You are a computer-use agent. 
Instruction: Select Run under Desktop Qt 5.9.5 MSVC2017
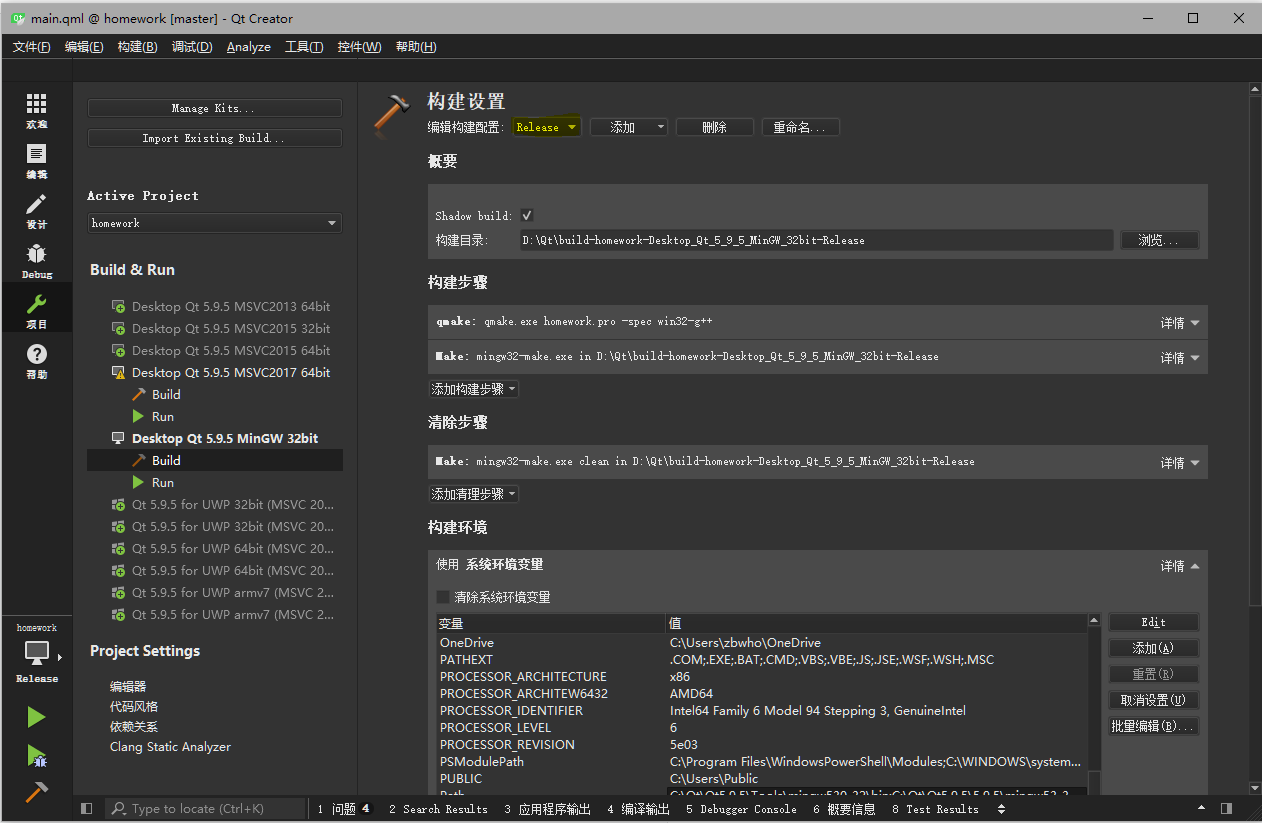tap(162, 416)
